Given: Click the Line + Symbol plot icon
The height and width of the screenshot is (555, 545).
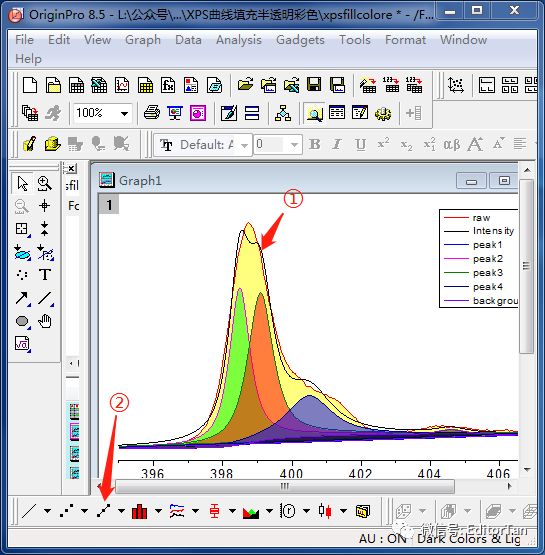Looking at the screenshot, I should coord(104,511).
